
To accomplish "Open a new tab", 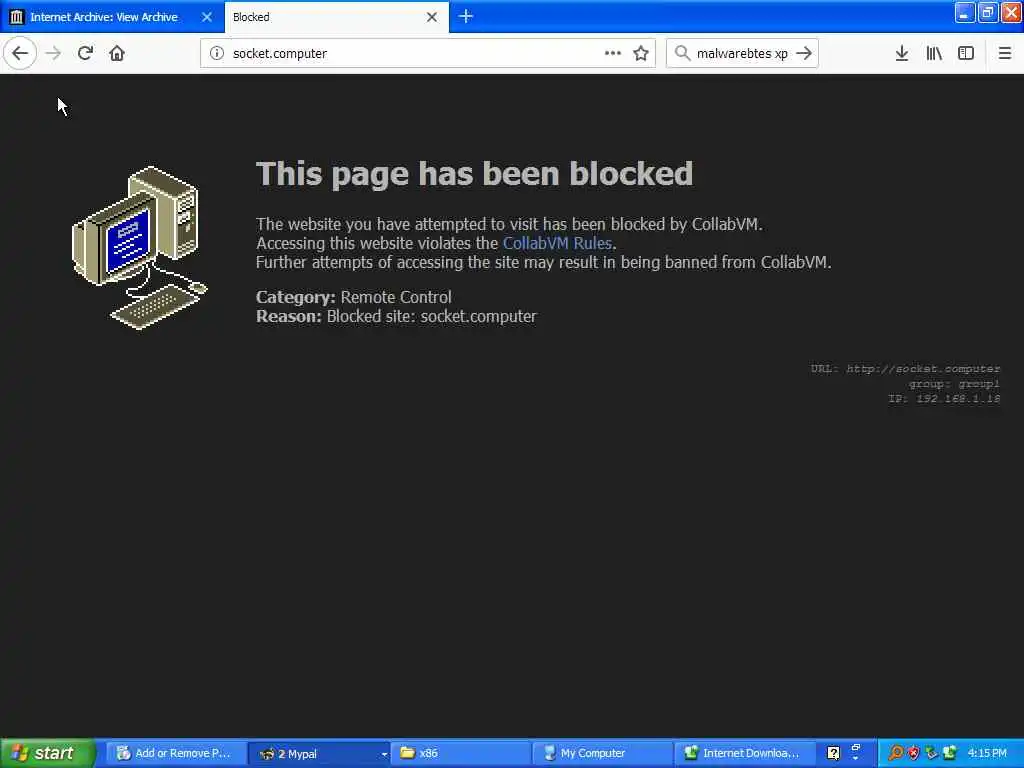I will [x=466, y=17].
